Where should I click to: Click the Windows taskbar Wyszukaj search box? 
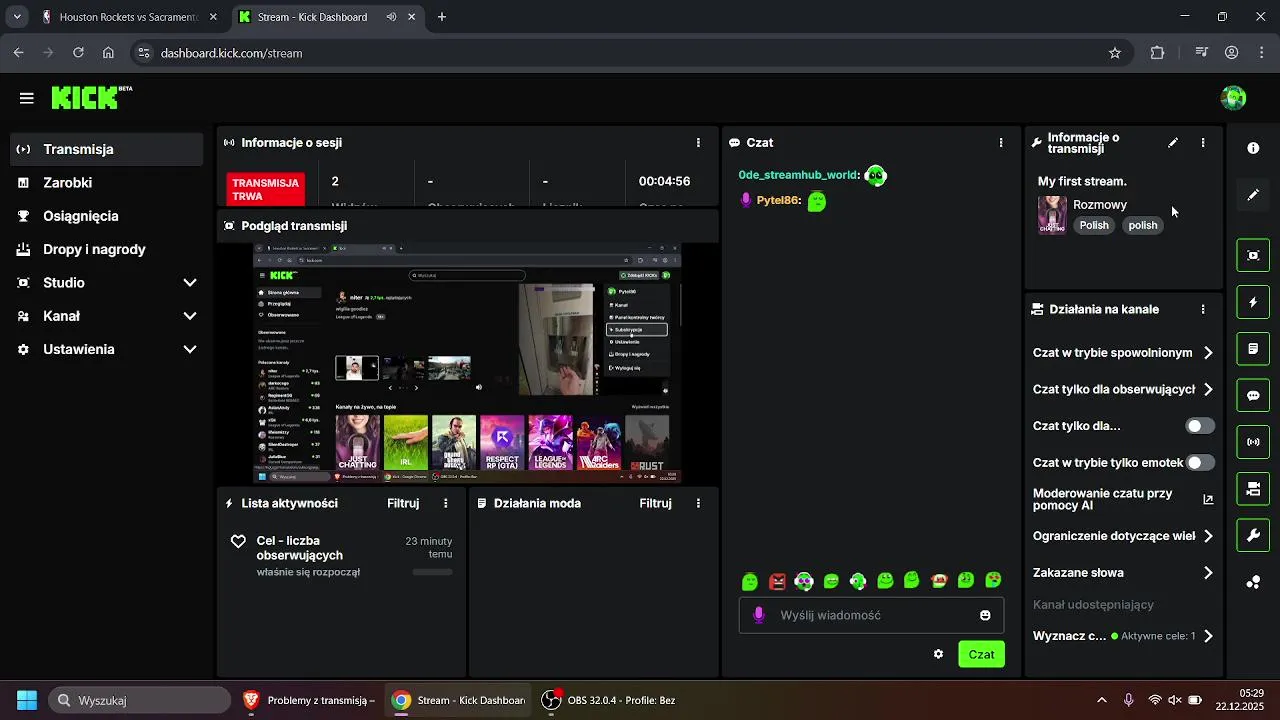pyautogui.click(x=140, y=700)
